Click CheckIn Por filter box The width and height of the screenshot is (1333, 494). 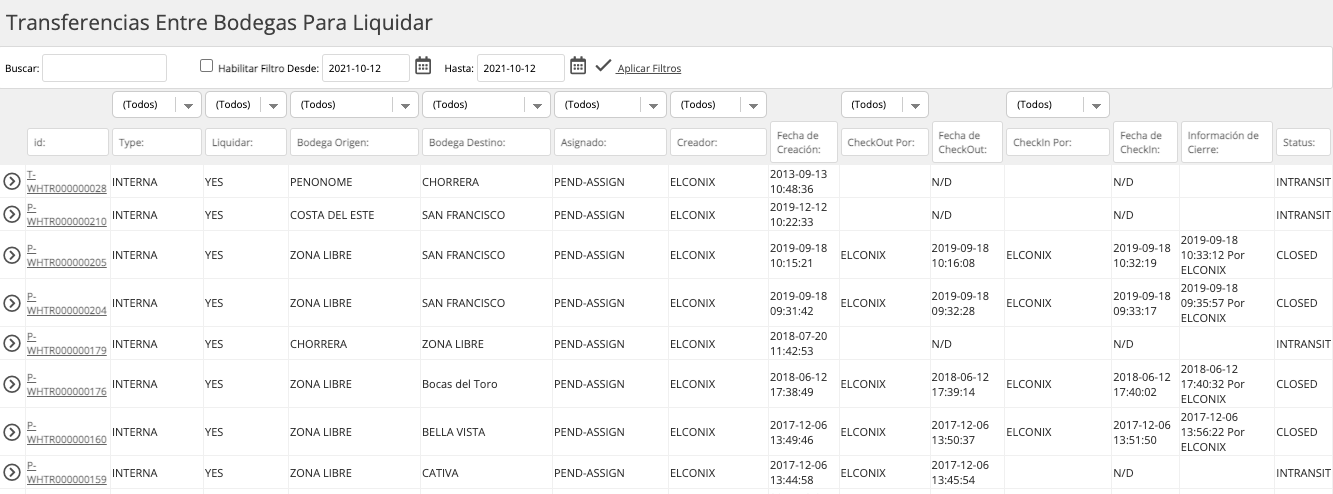point(1058,142)
